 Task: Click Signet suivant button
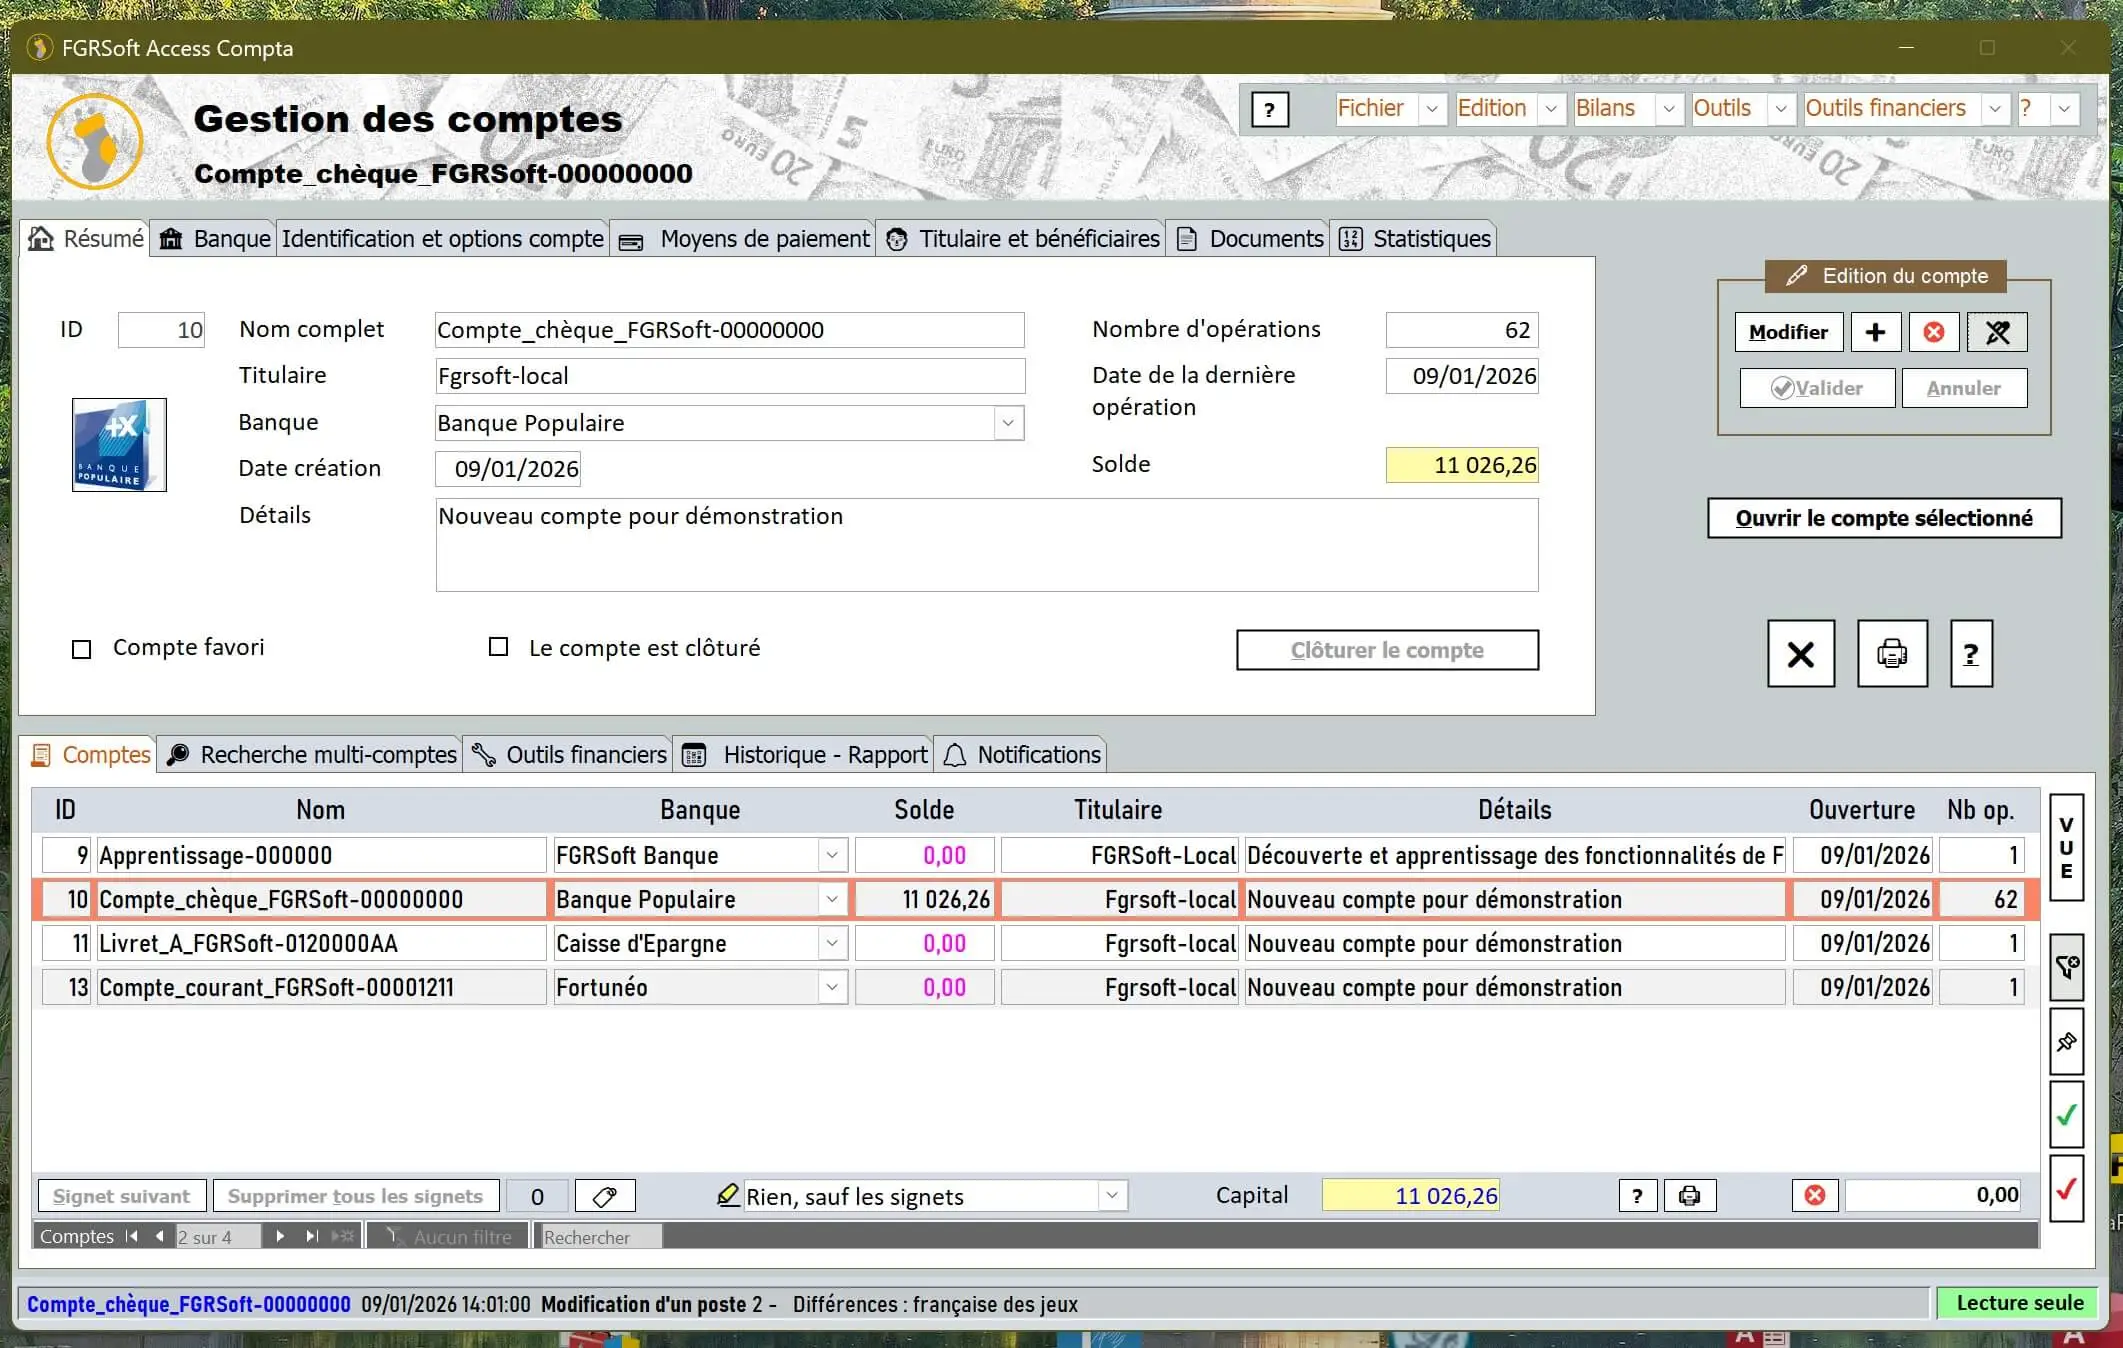click(121, 1196)
